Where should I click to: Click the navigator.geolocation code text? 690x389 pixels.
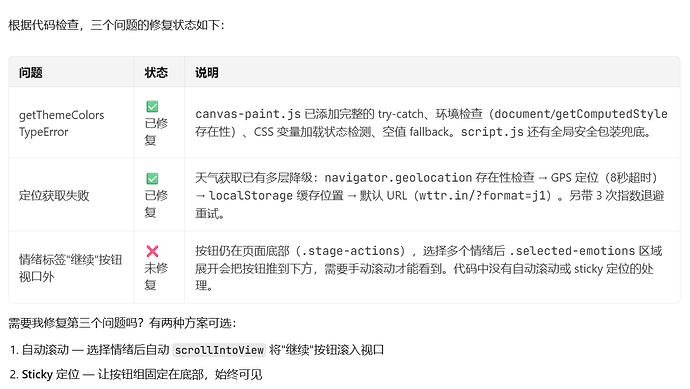click(398, 178)
